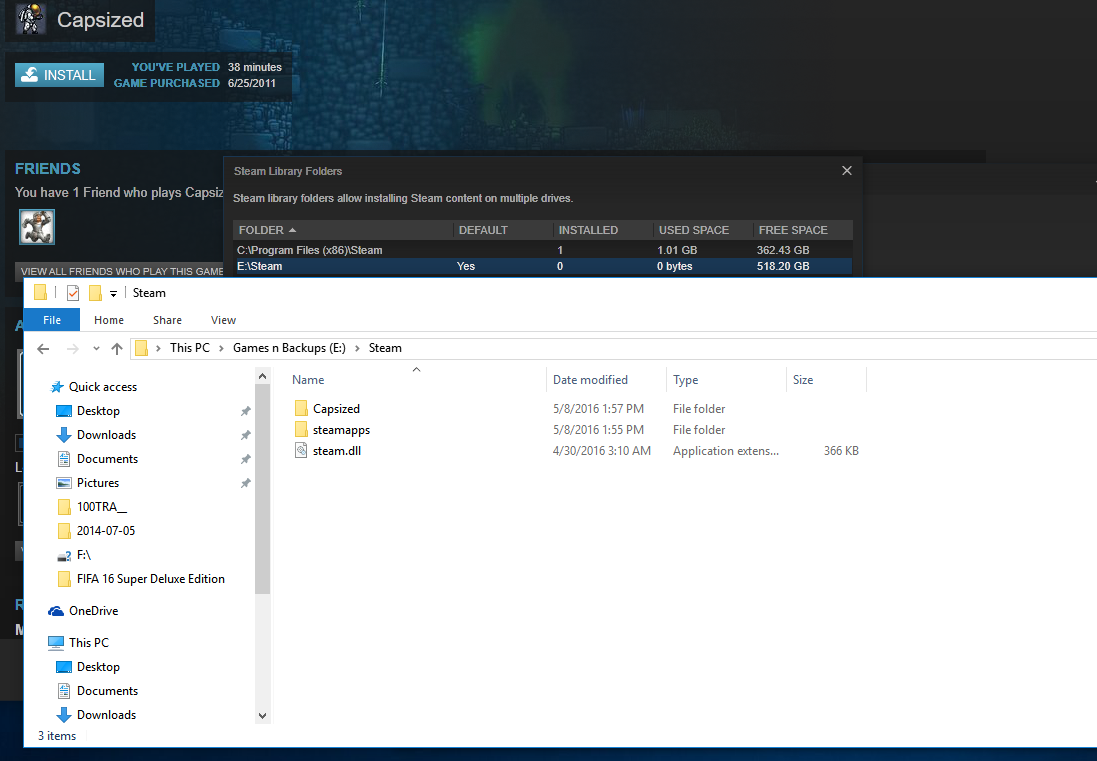Screen dimensions: 1097x761
Task: Click the DEFAULT column header in Steam dialog
Action: tap(502, 230)
